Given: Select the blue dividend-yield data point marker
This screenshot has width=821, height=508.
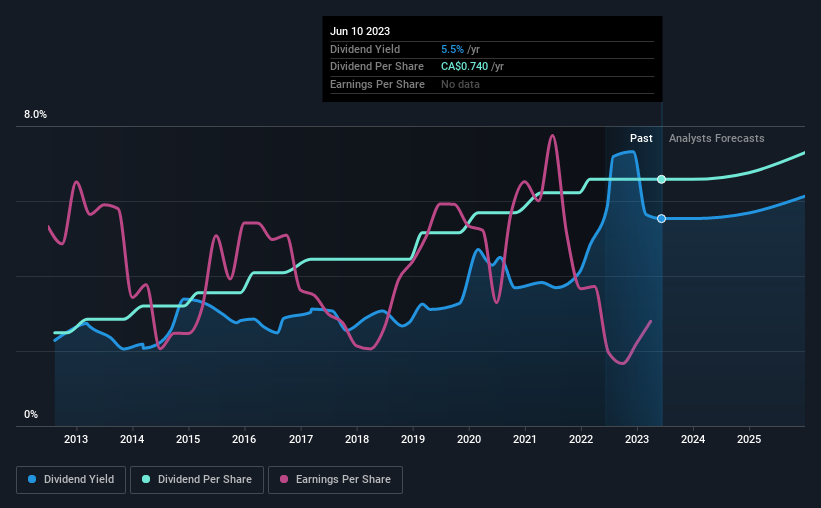Looking at the screenshot, I should 661,218.
